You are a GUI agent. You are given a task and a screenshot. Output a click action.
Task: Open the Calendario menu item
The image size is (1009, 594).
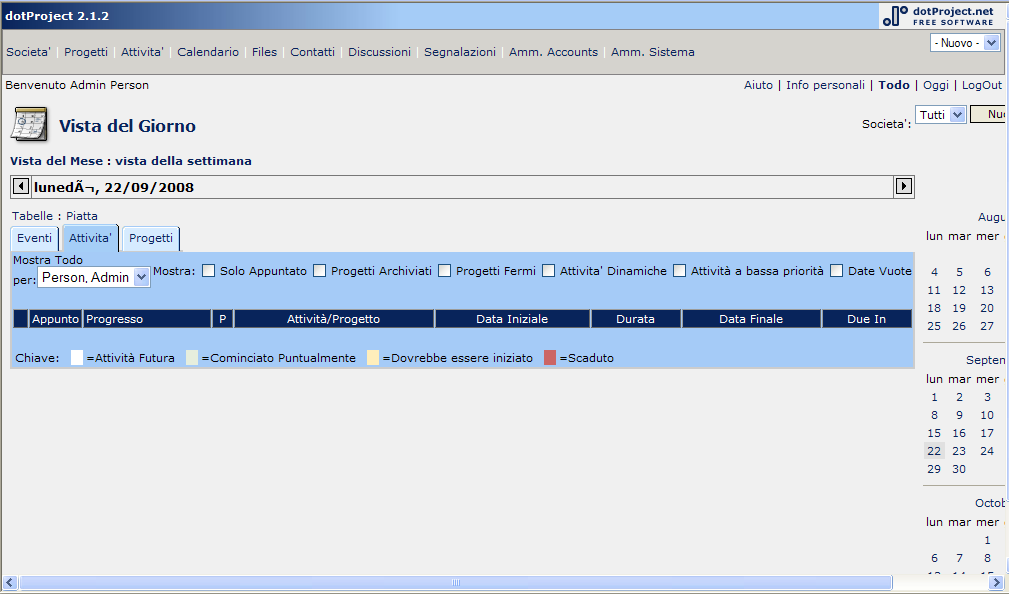coord(208,52)
